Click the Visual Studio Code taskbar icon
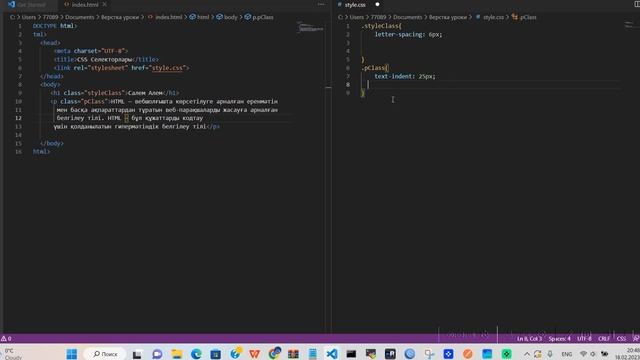The width and height of the screenshot is (640, 360). [x=332, y=354]
